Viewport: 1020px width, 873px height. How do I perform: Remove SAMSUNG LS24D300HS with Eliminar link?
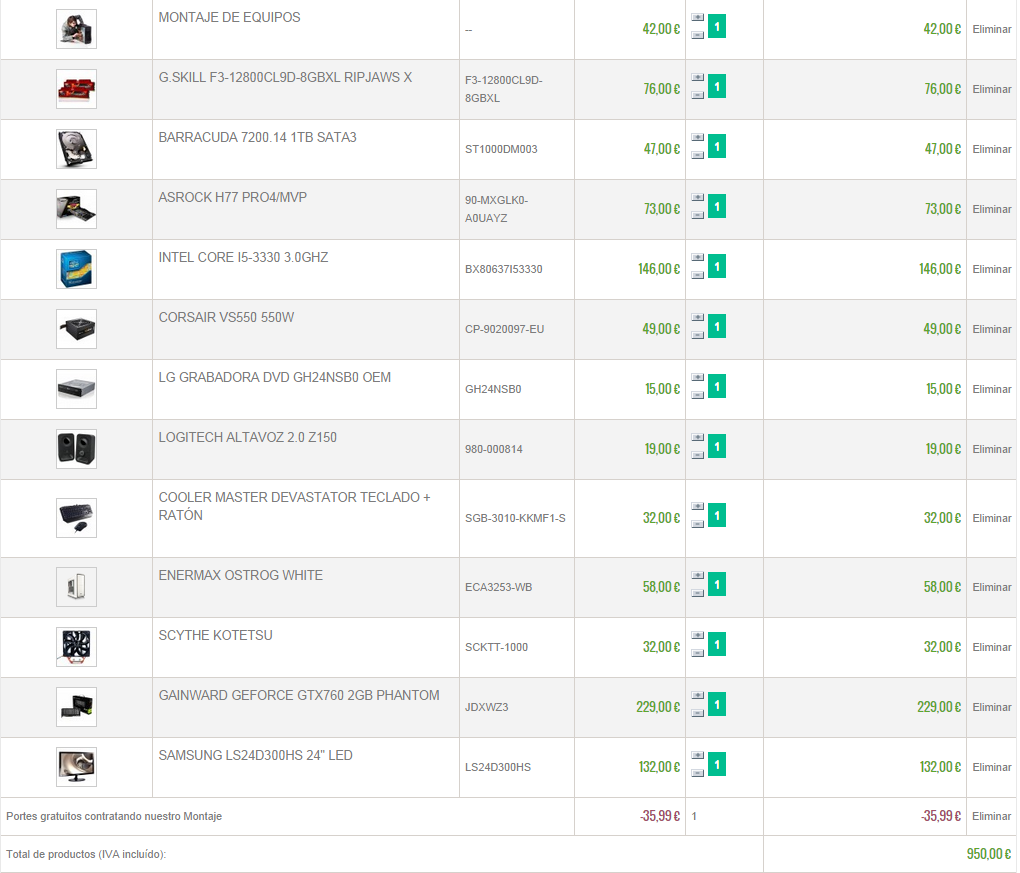coord(991,767)
